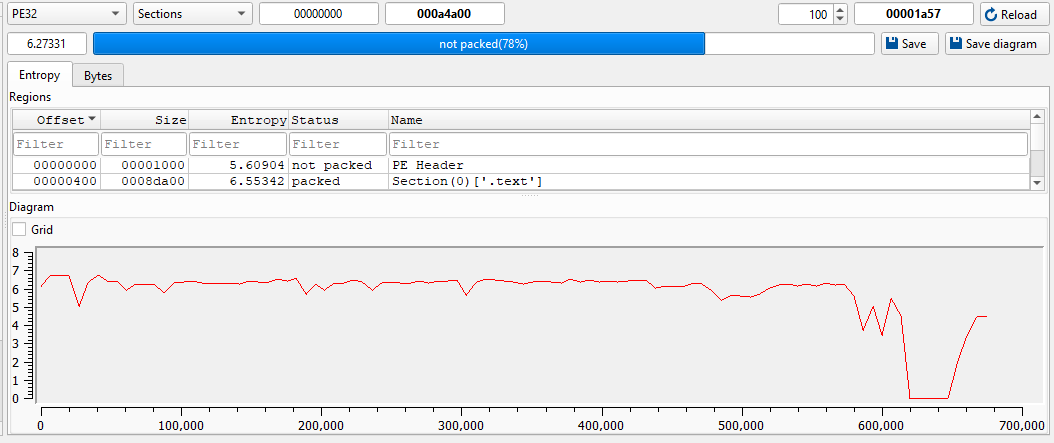Enable the Grid checkbox

pos(19,229)
